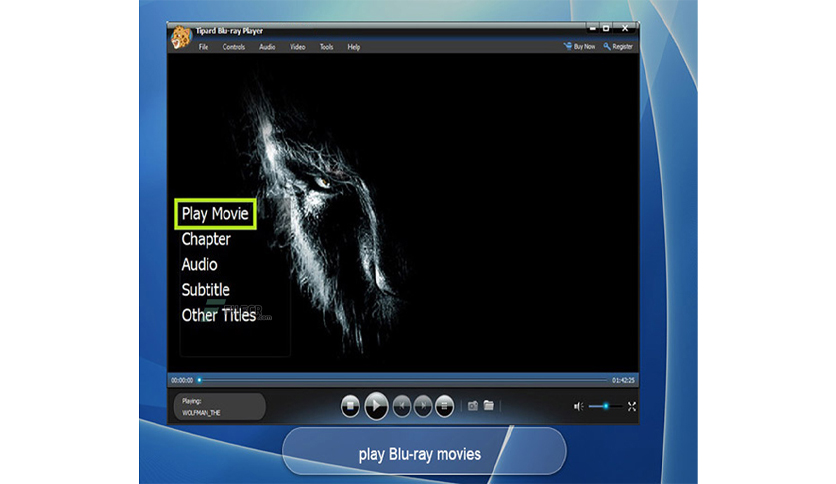Click the playback progress seek bar
The height and width of the screenshot is (484, 836).
pyautogui.click(x=403, y=380)
